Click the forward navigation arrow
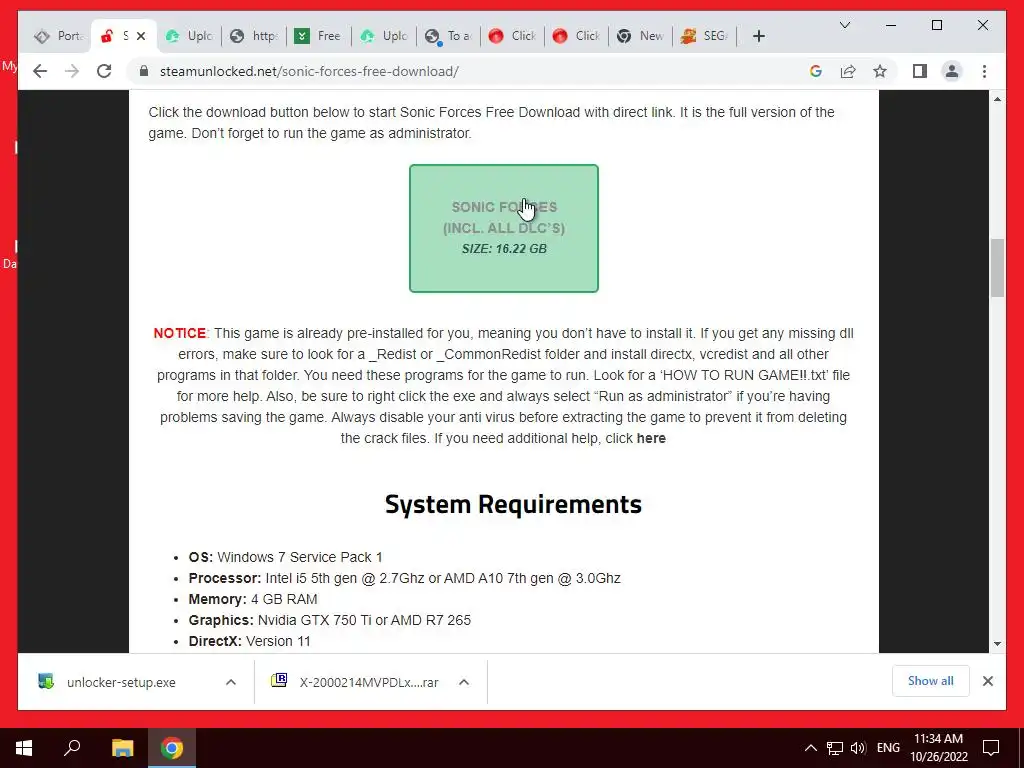Viewport: 1024px width, 768px height. pyautogui.click(x=72, y=71)
